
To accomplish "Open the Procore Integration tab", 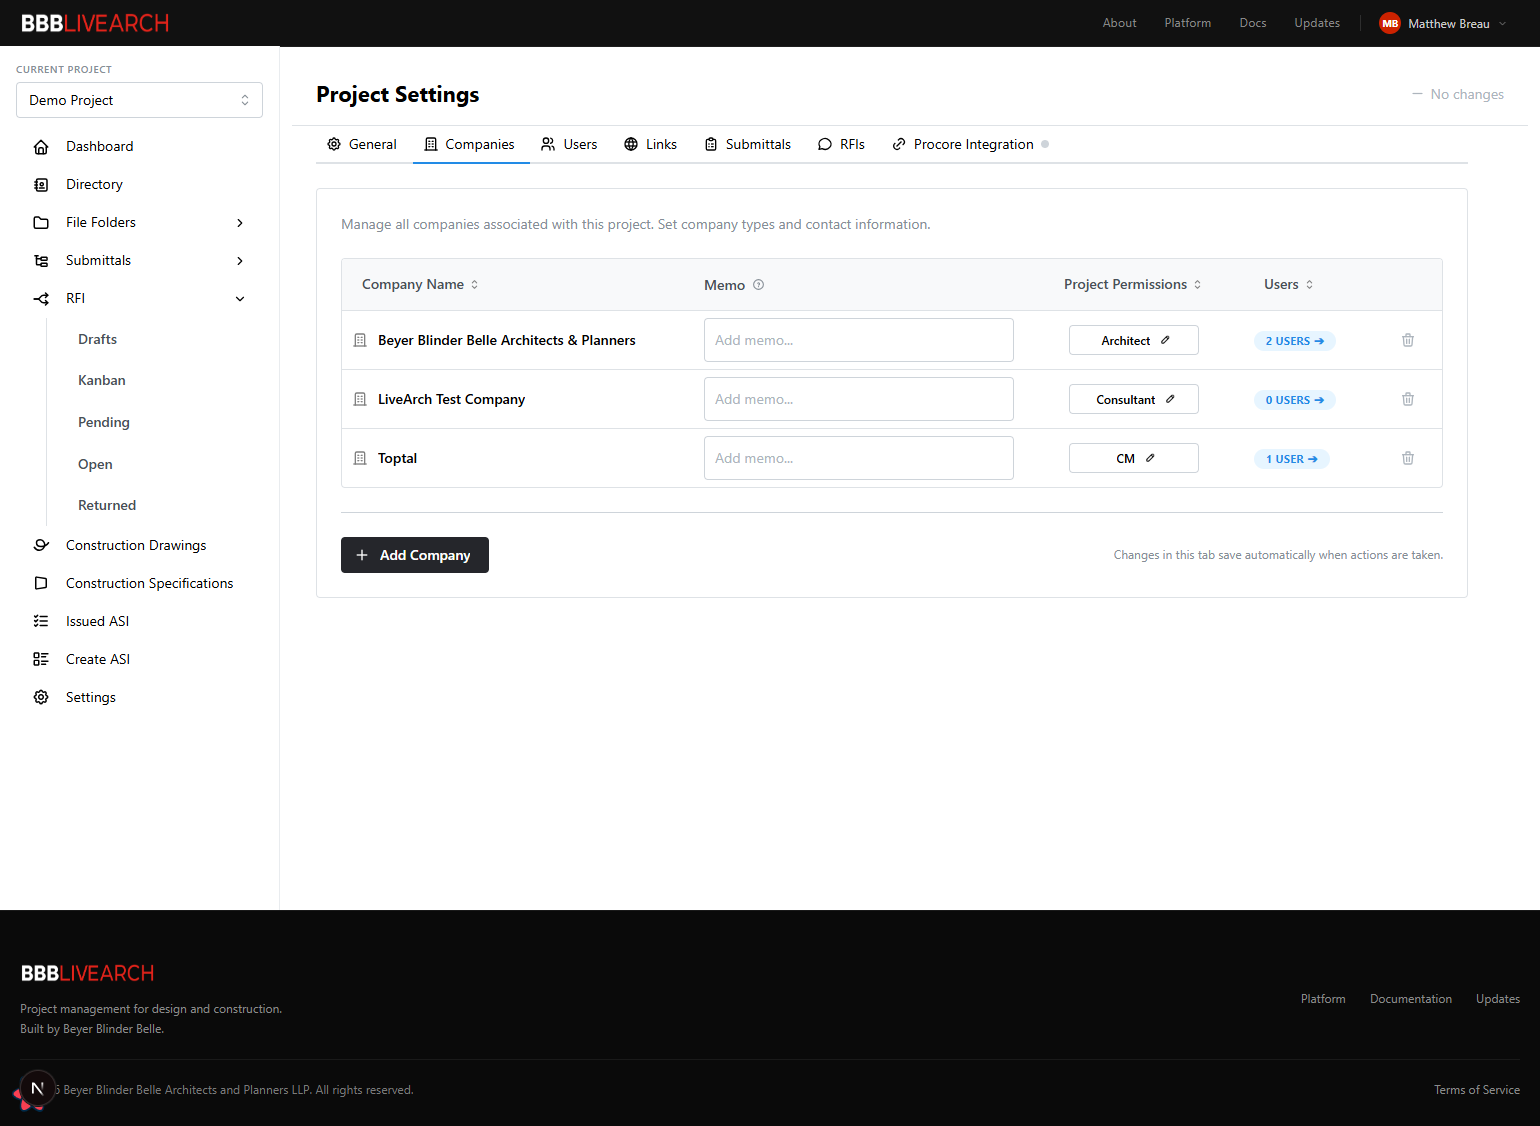I will click(971, 144).
